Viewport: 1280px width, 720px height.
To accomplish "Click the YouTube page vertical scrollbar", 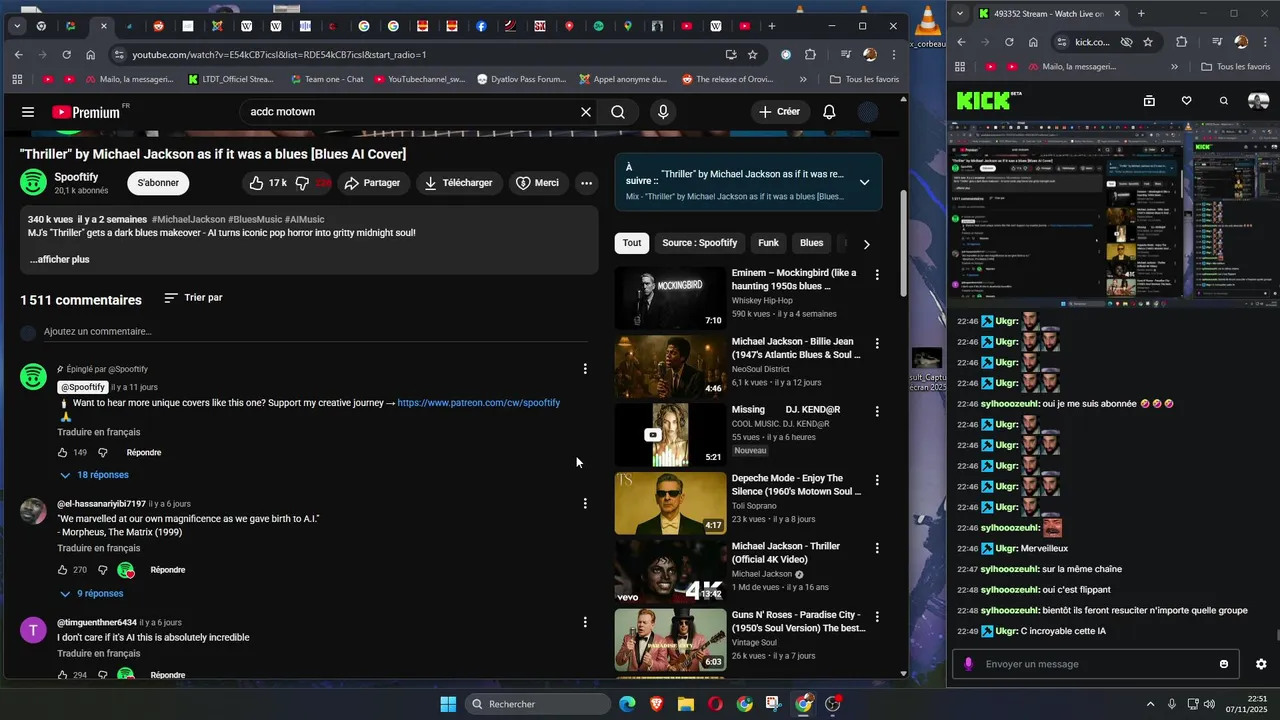I will tap(904, 244).
